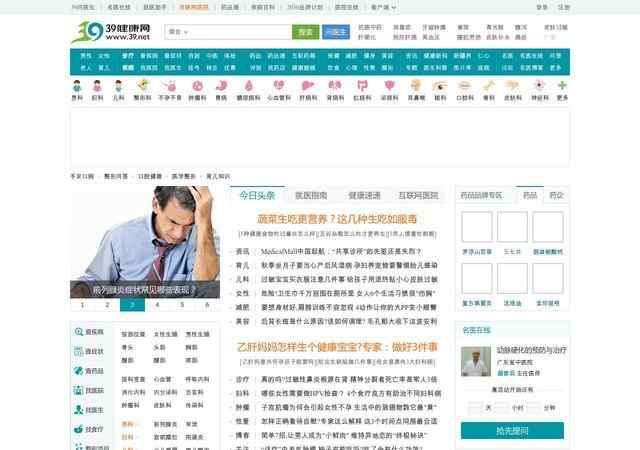
Task: Switch to the 互联网医院 tab
Action: point(418,196)
